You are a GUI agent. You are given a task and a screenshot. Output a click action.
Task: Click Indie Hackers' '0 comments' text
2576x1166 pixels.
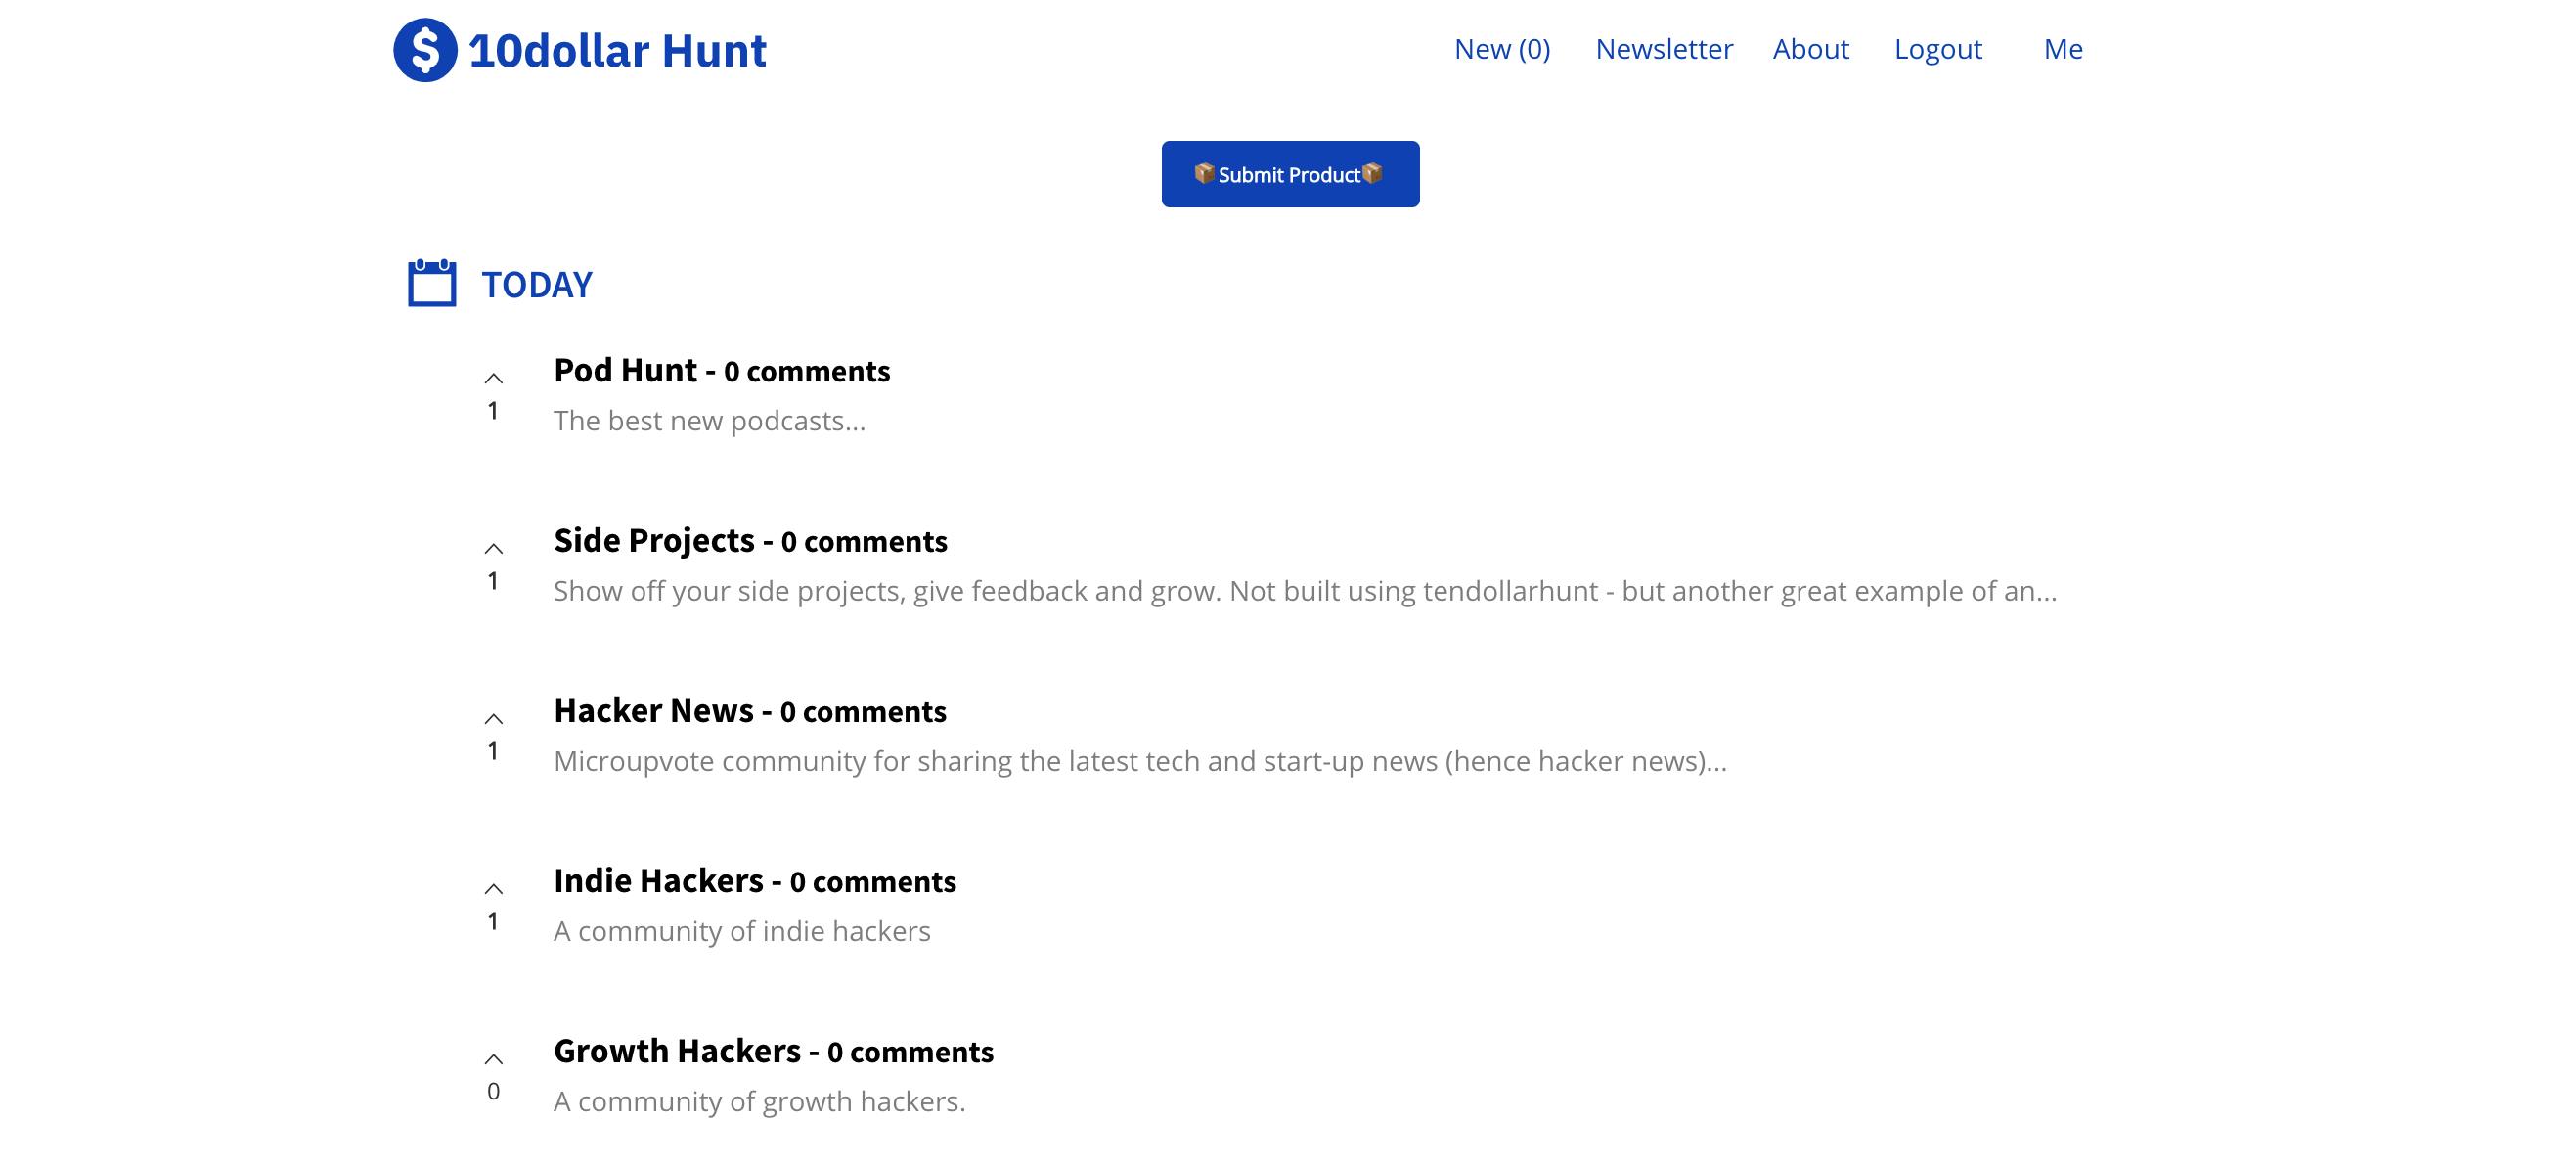click(873, 881)
